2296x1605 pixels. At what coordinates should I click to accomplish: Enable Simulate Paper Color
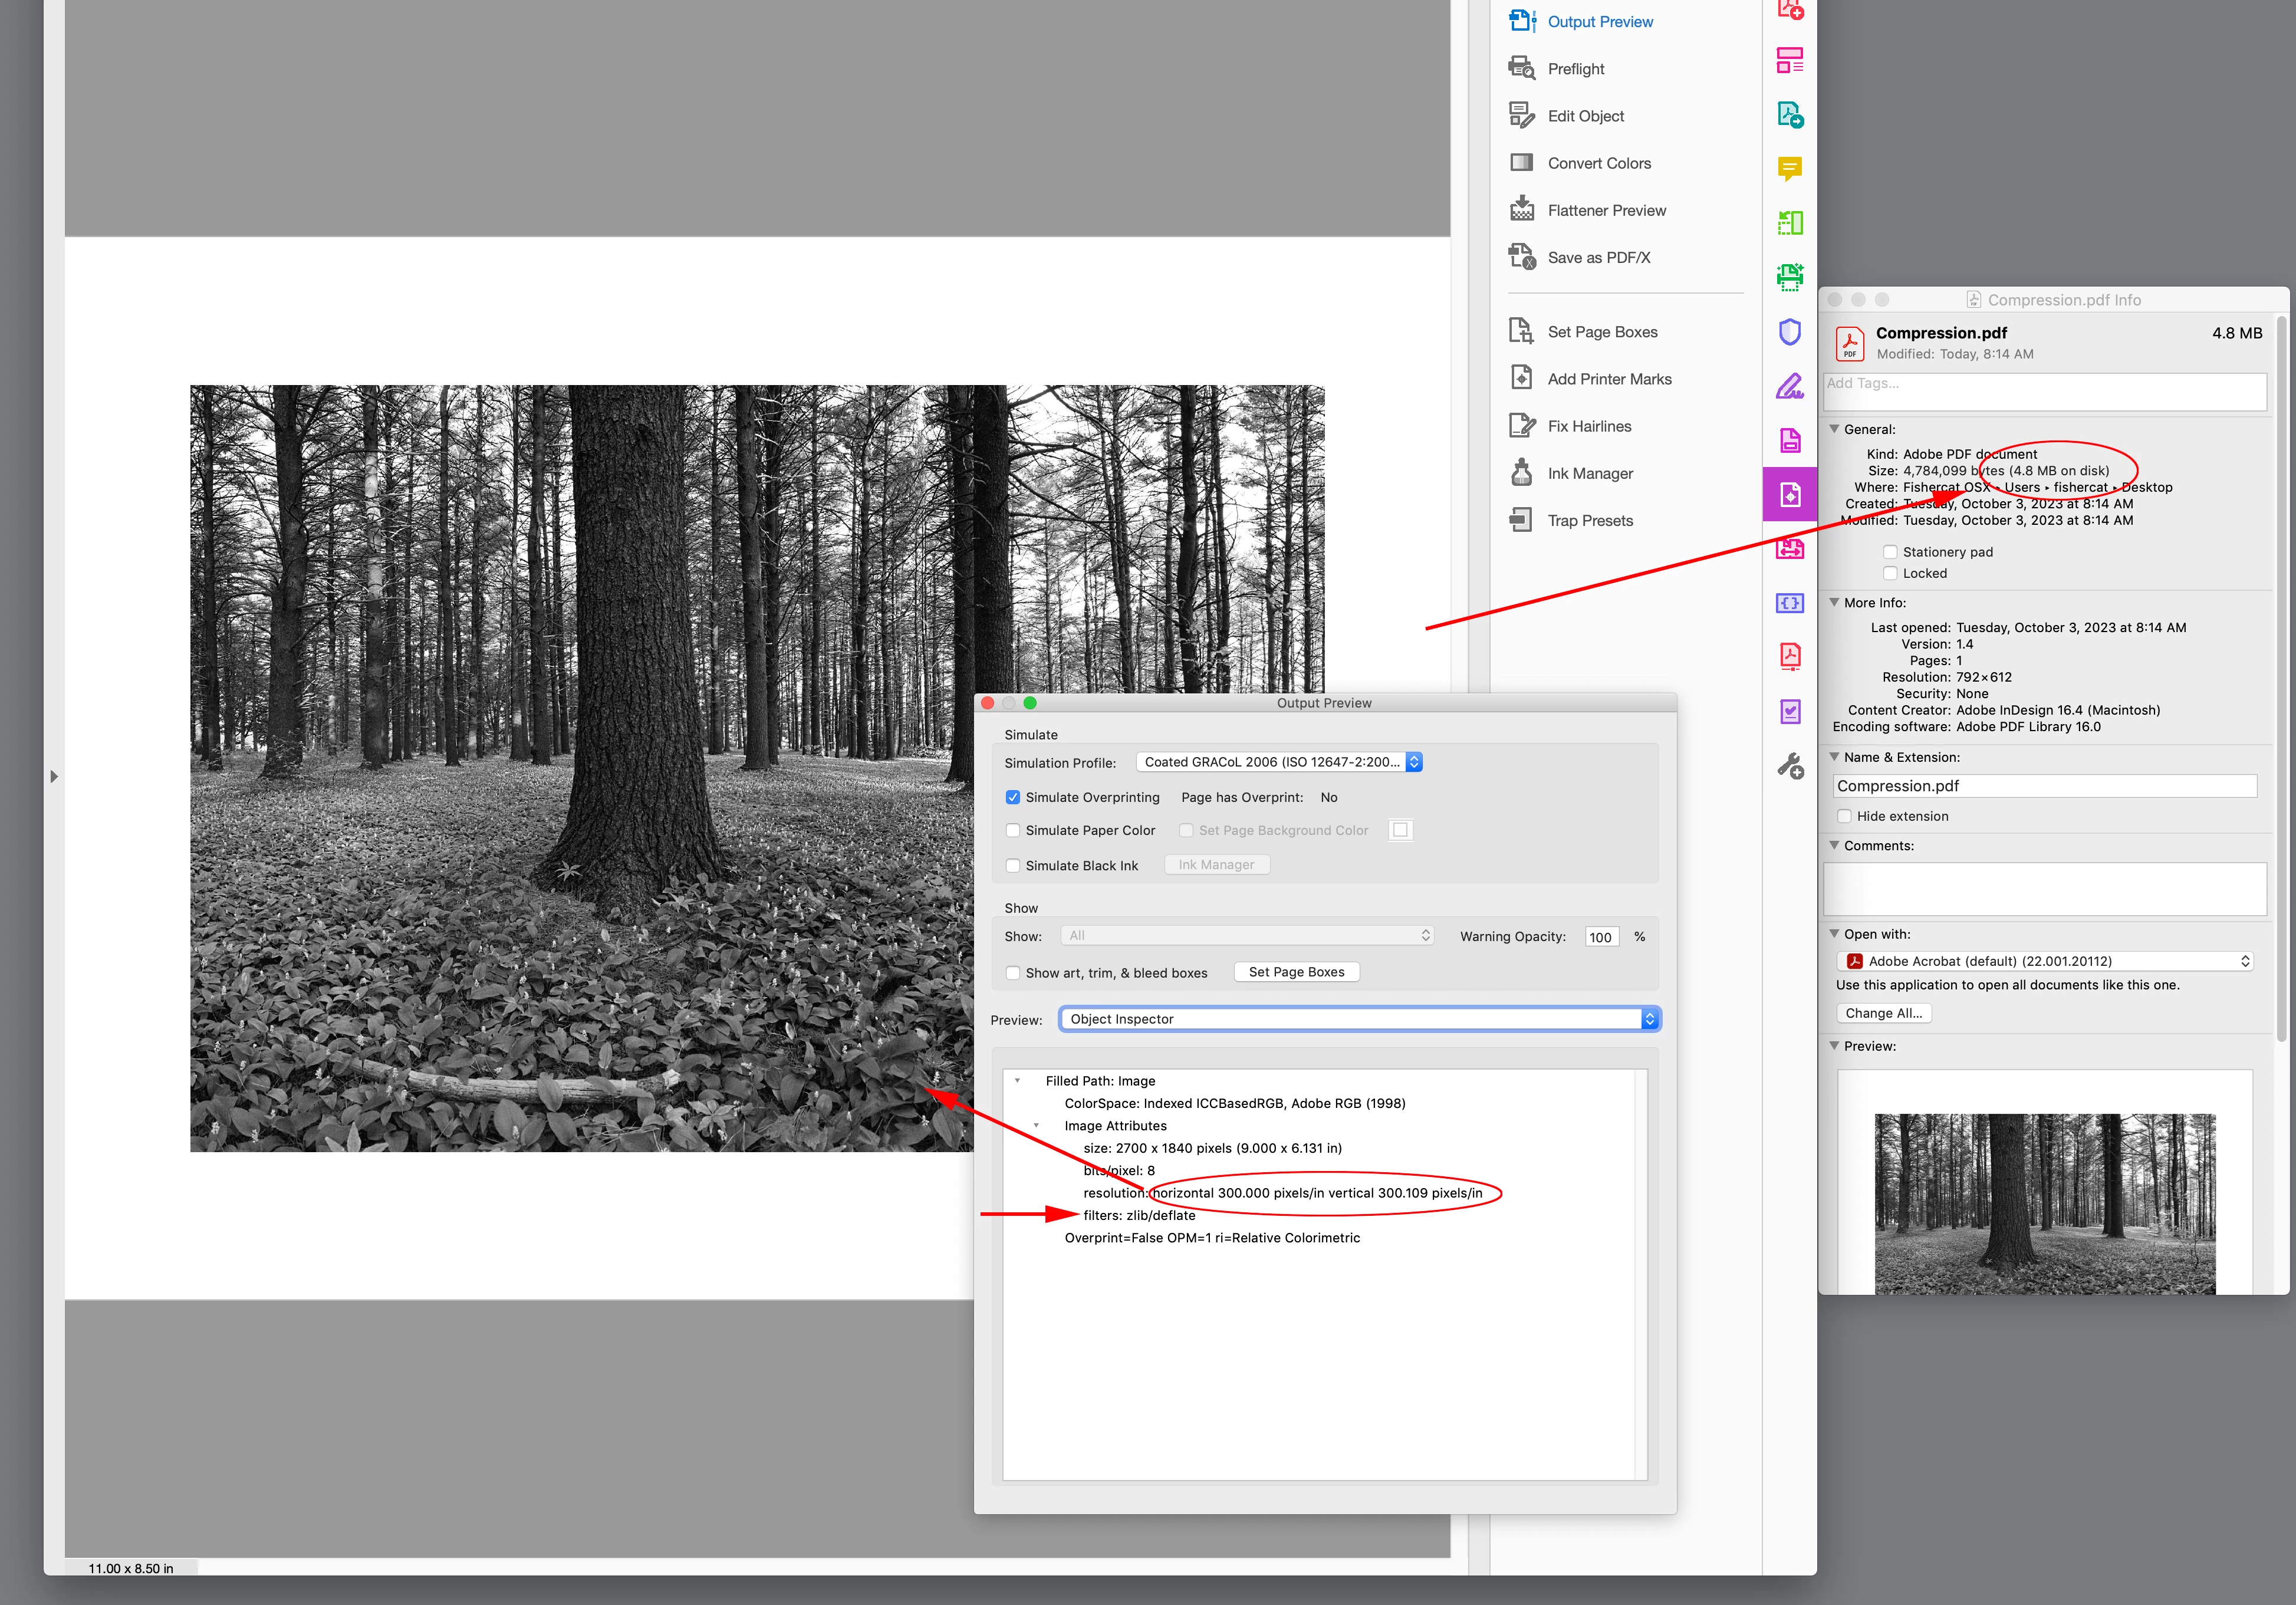click(1013, 830)
